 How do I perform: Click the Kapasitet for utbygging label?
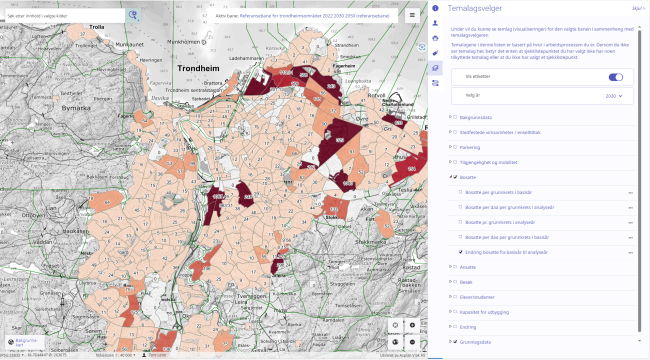tap(484, 312)
